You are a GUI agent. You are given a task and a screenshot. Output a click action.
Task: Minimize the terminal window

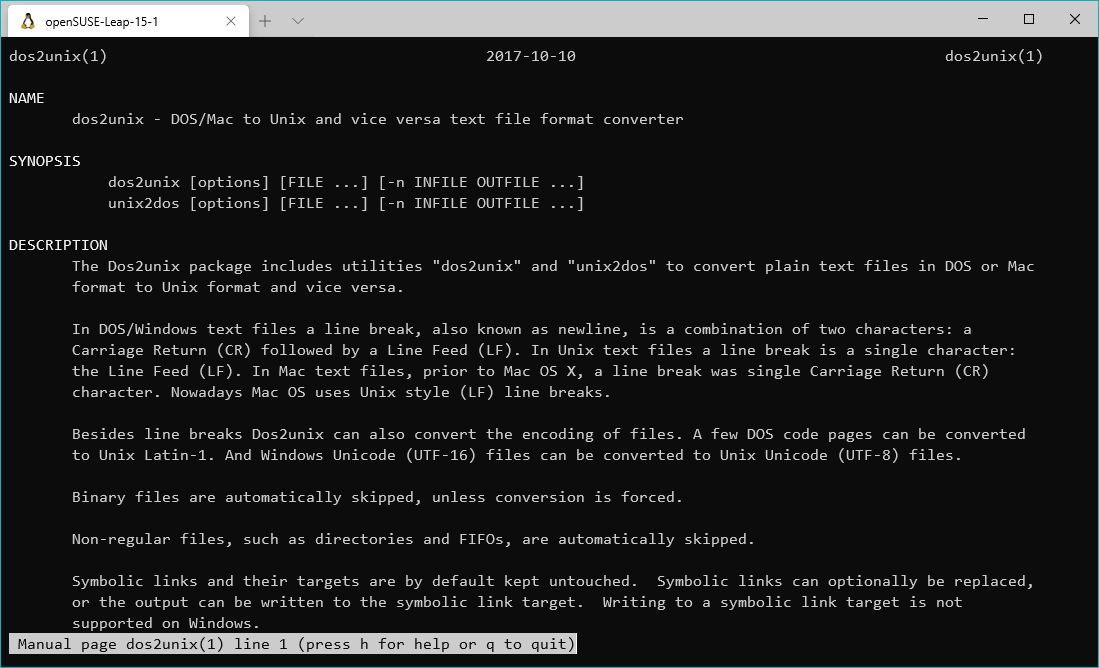[983, 19]
